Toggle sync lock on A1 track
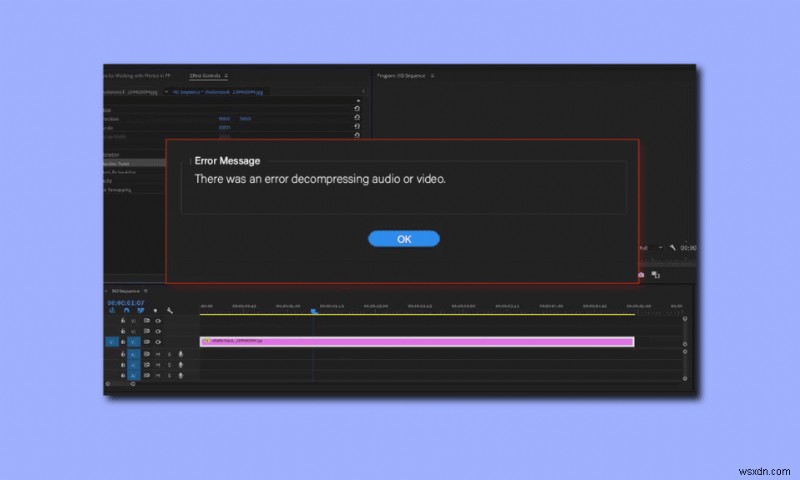This screenshot has width=800, height=480. (x=147, y=354)
